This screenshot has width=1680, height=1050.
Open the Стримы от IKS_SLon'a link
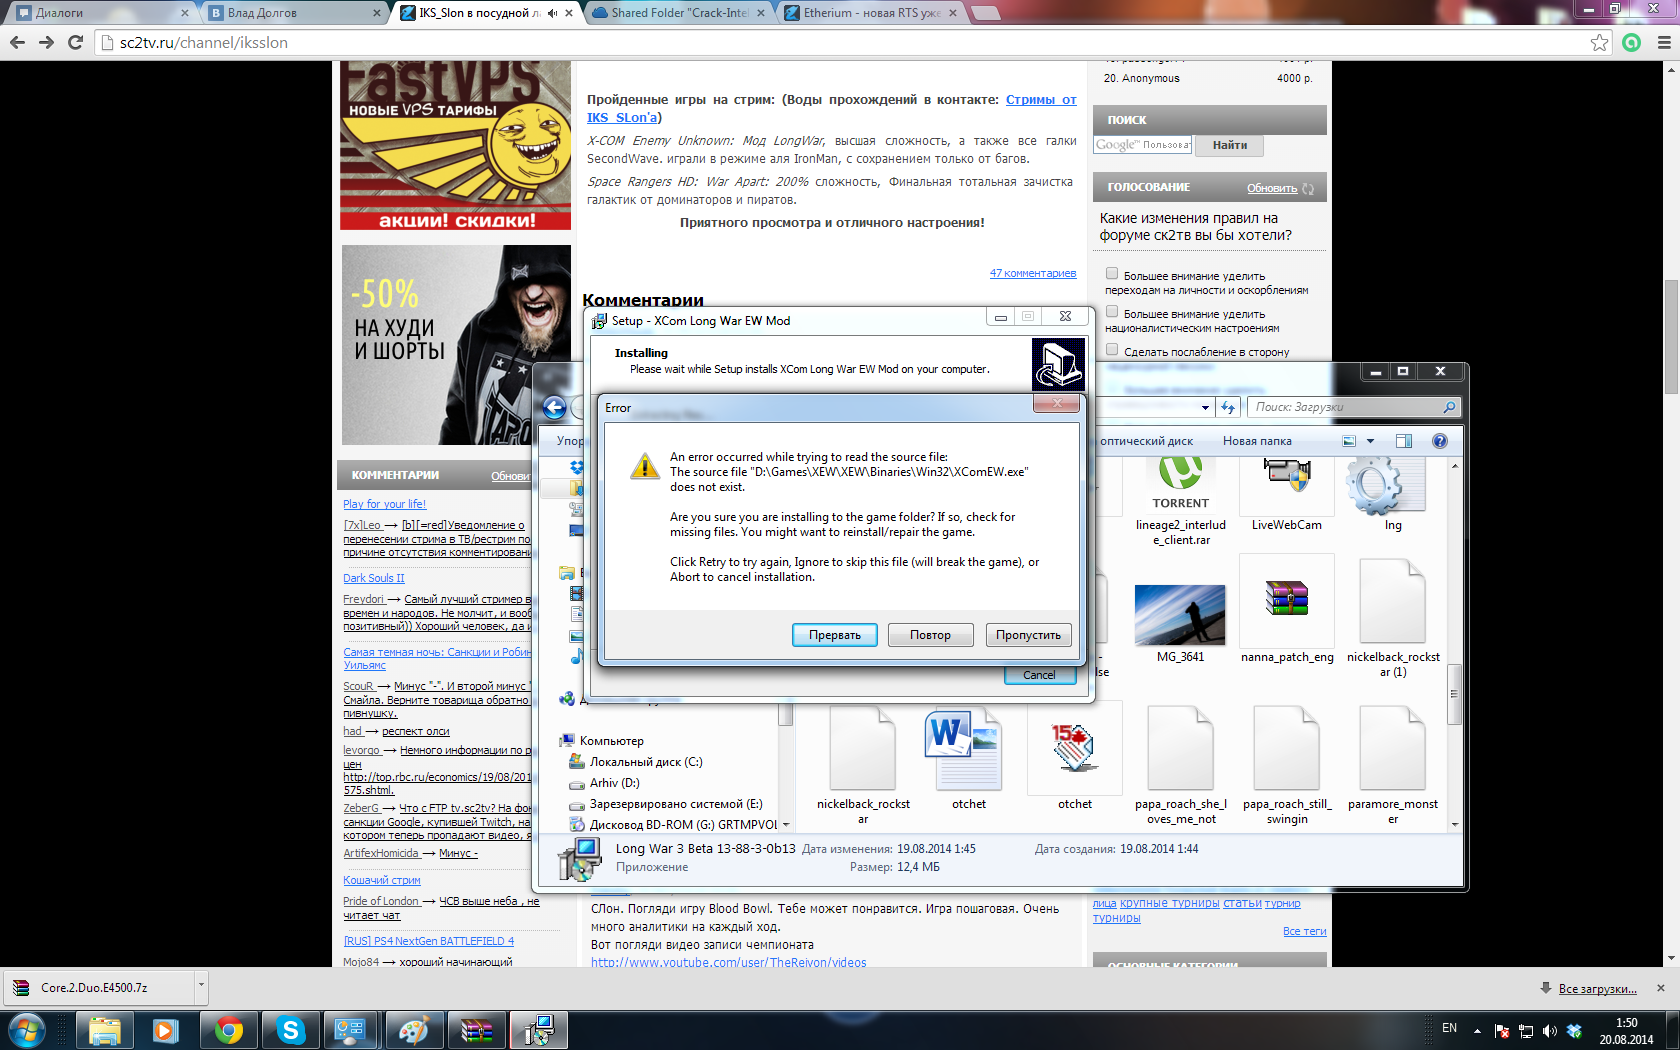(832, 108)
